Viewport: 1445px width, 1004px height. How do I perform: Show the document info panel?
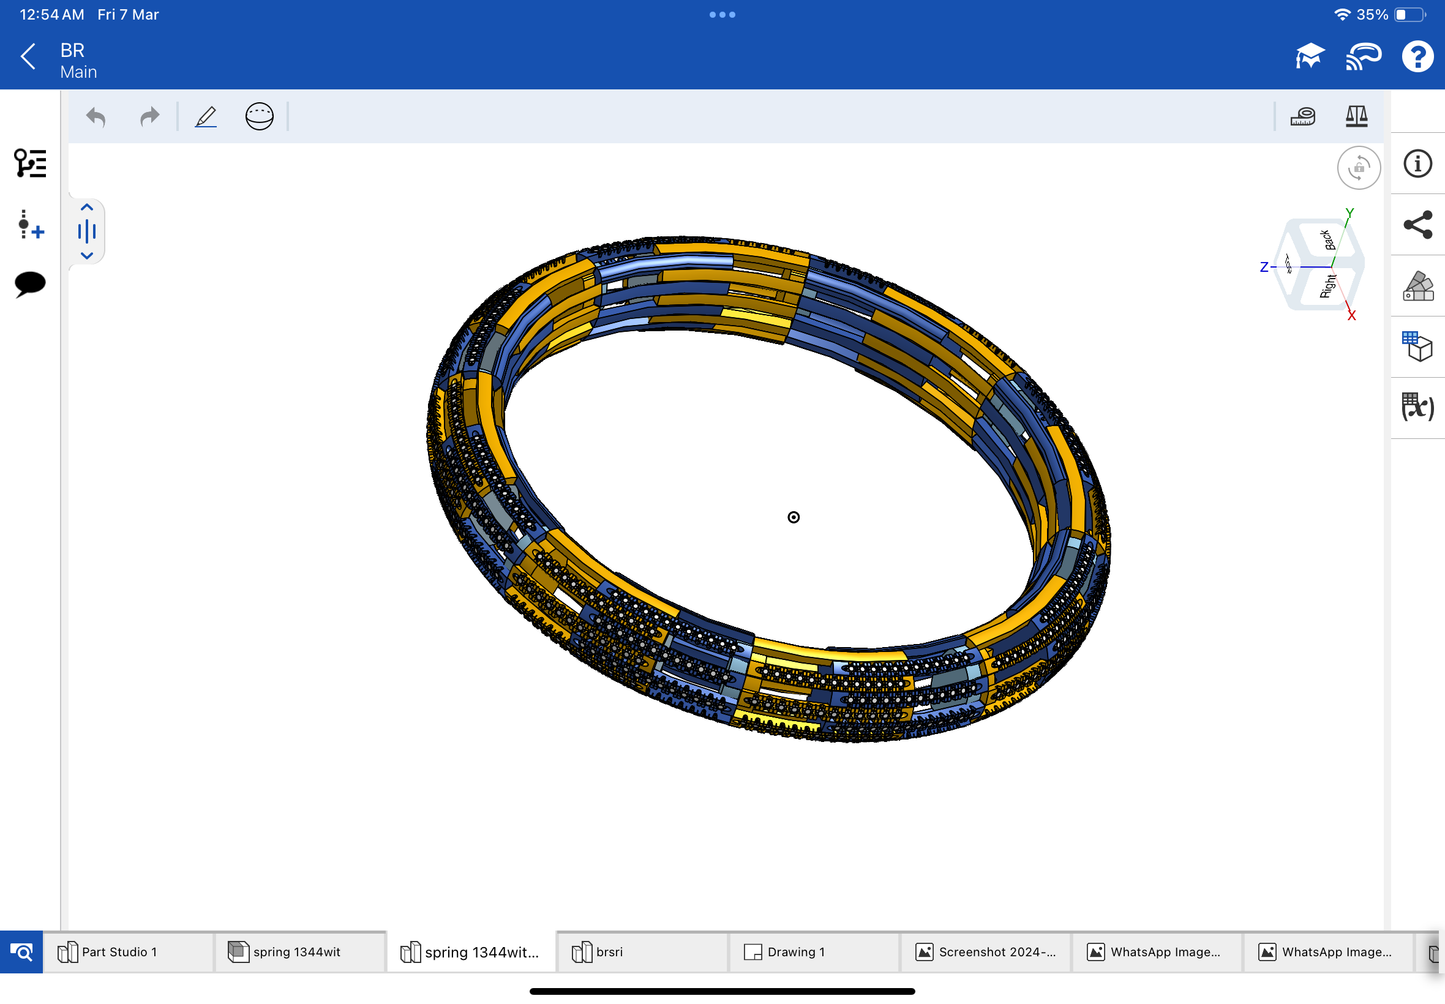pos(1417,164)
